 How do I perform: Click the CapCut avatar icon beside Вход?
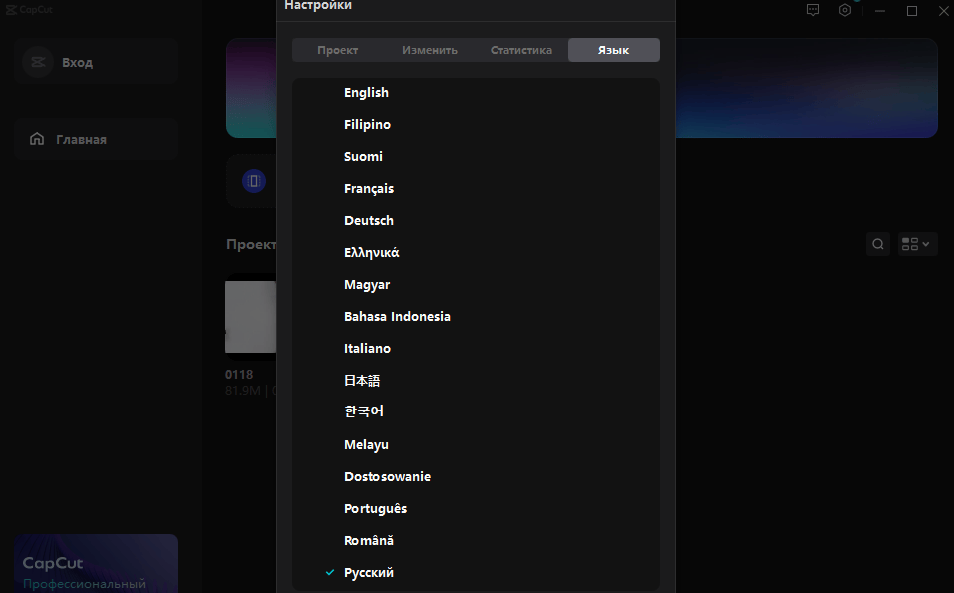point(38,62)
